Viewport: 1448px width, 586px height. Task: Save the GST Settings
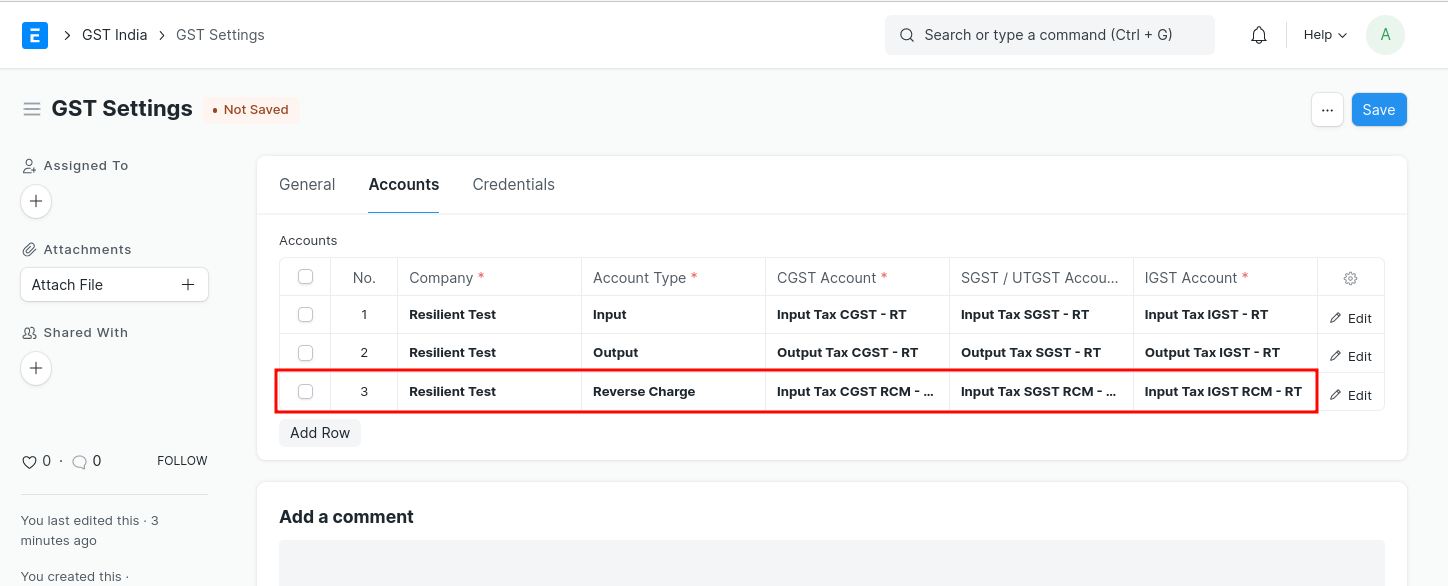(1379, 110)
